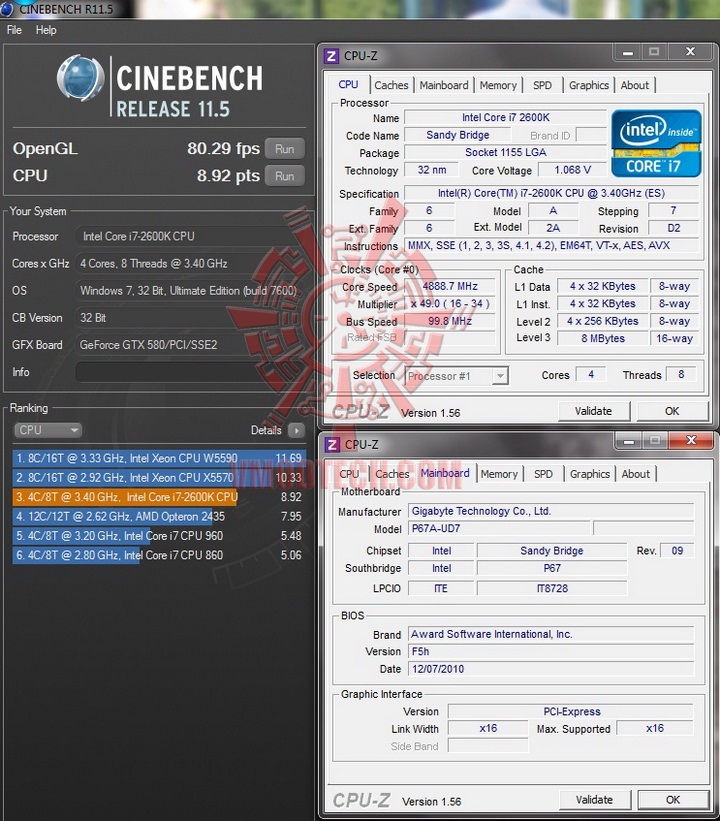Viewport: 720px width, 821px height.
Task: Click the Cinebench app icon in title bar
Action: coord(7,9)
